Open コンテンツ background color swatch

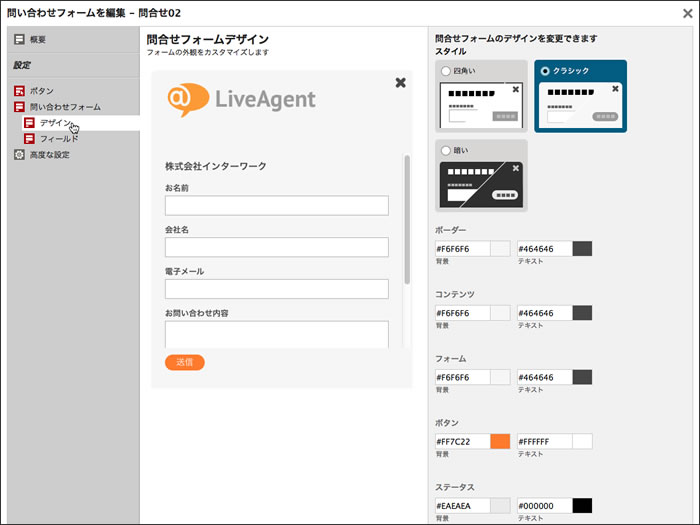(500, 313)
